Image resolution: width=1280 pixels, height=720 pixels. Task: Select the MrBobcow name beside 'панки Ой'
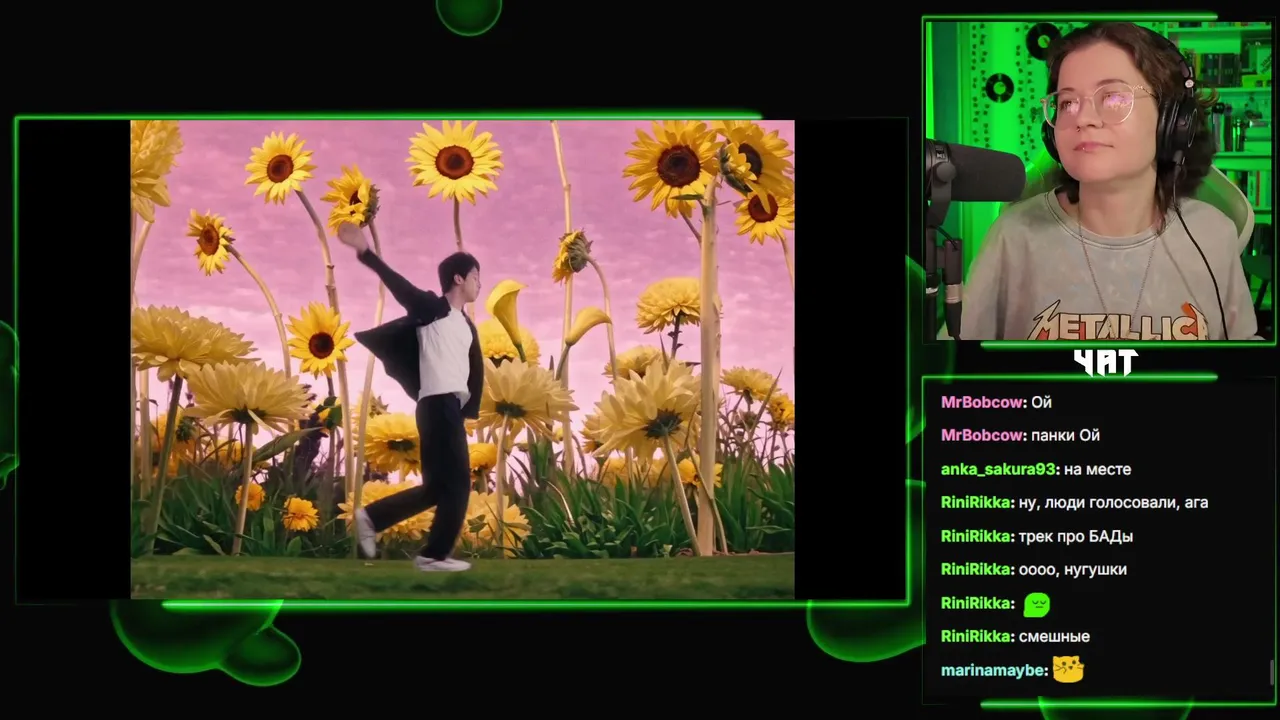click(x=982, y=435)
